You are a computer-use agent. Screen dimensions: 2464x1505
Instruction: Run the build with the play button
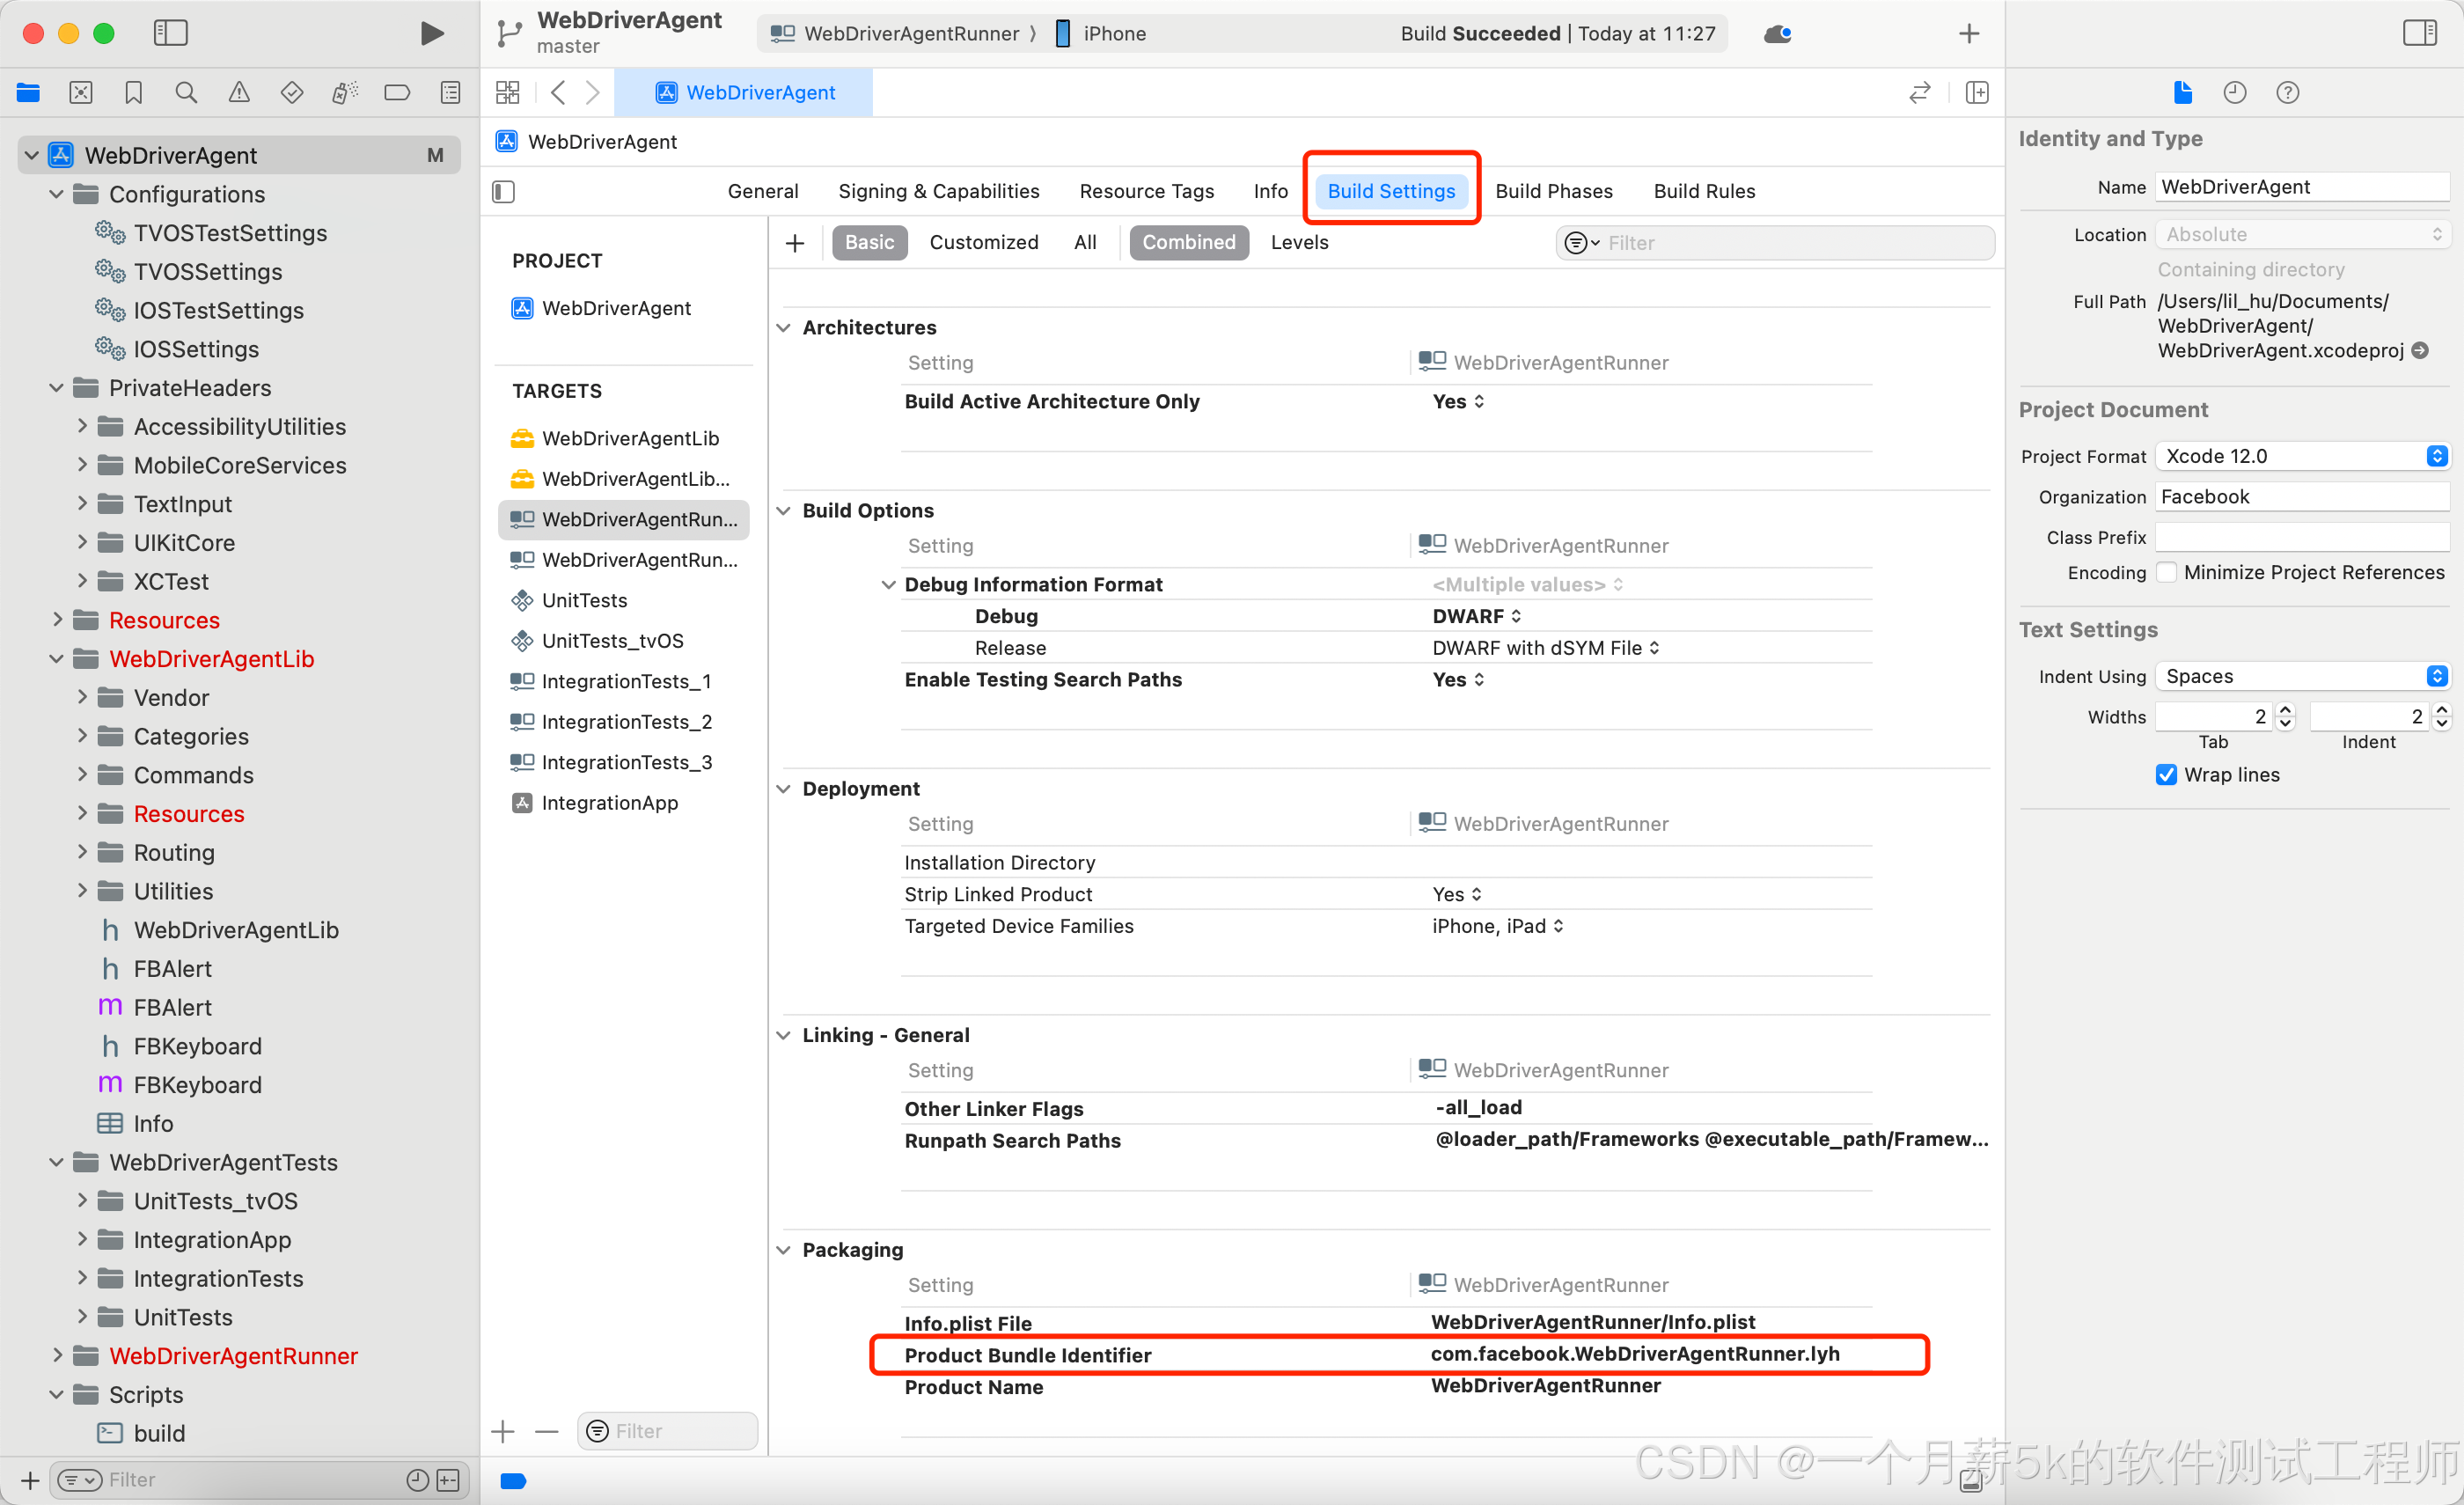tap(432, 33)
